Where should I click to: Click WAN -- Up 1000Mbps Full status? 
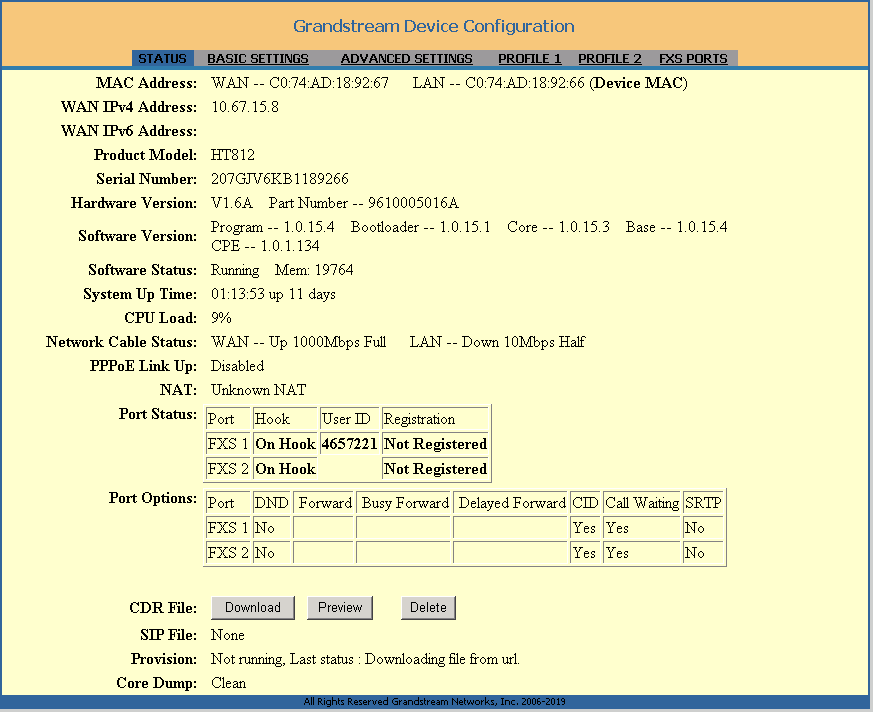(x=298, y=342)
